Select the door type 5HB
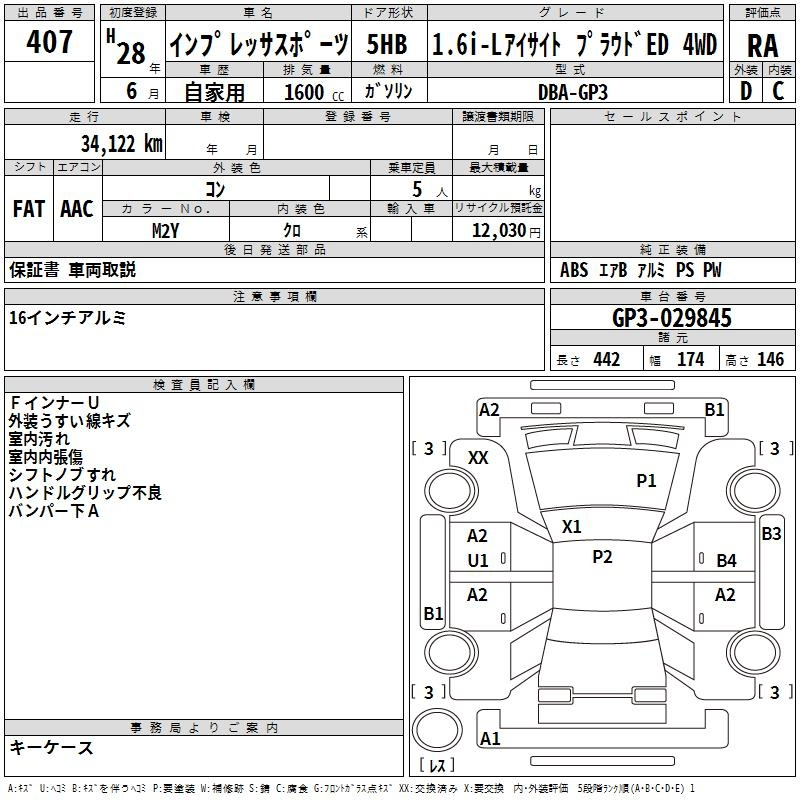Image resolution: width=800 pixels, height=800 pixels. [387, 44]
